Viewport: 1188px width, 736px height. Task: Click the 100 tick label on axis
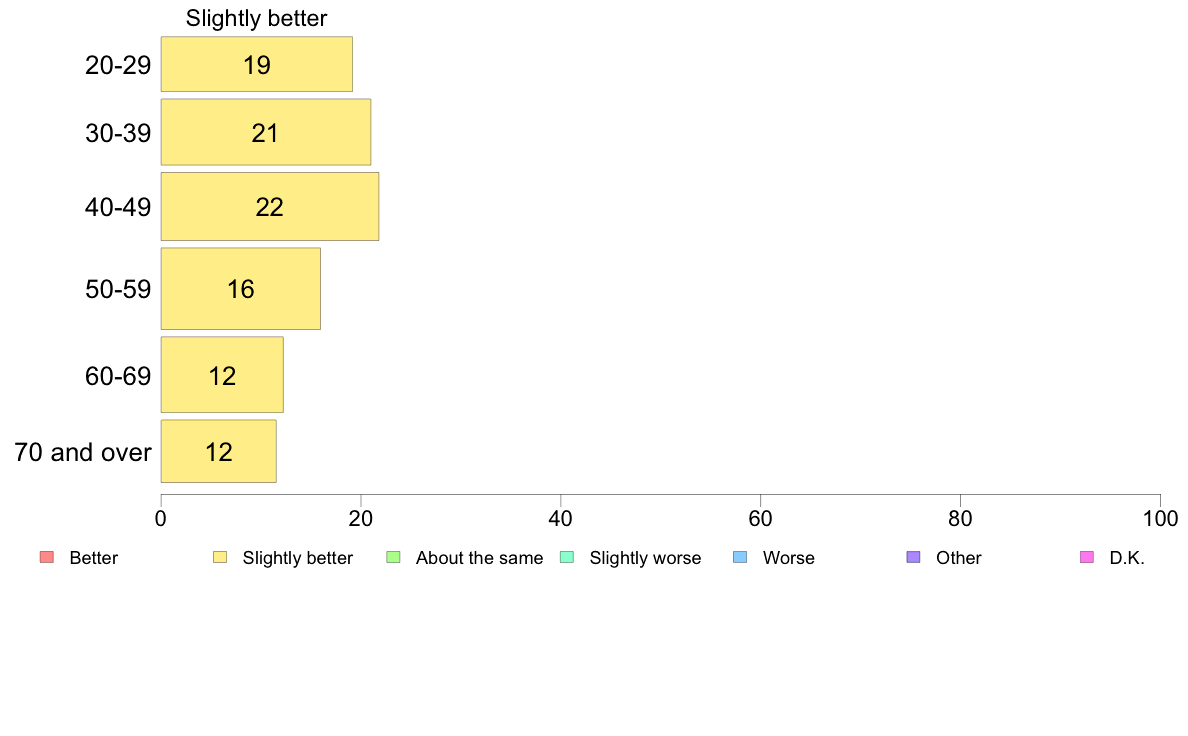[x=1160, y=518]
